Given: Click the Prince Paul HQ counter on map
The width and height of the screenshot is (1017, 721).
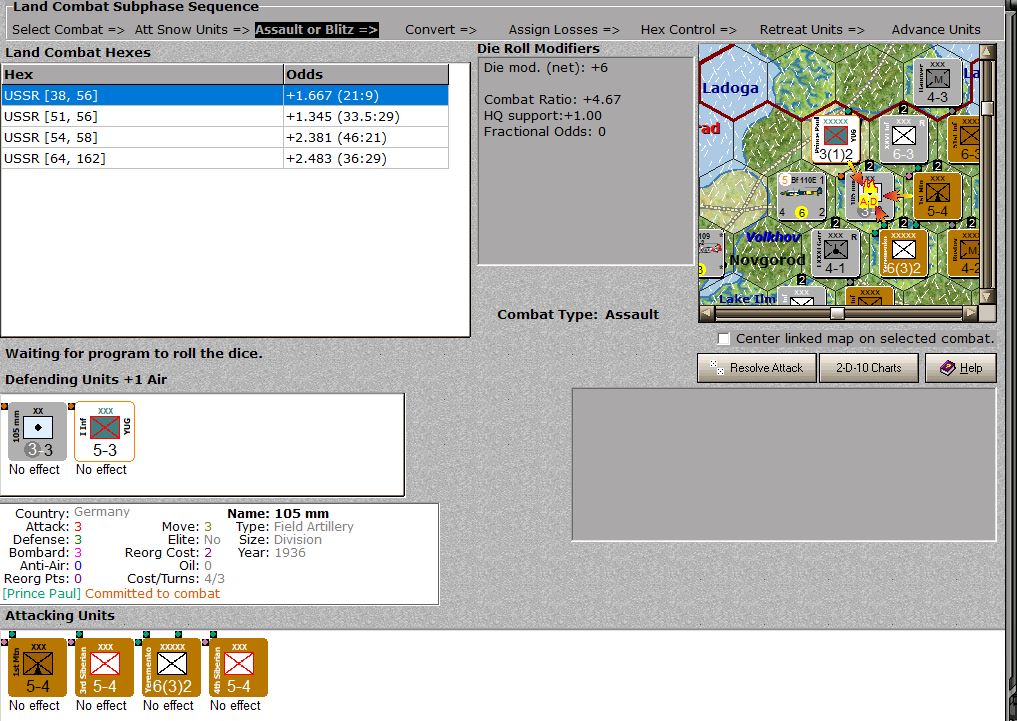Looking at the screenshot, I should 836,139.
